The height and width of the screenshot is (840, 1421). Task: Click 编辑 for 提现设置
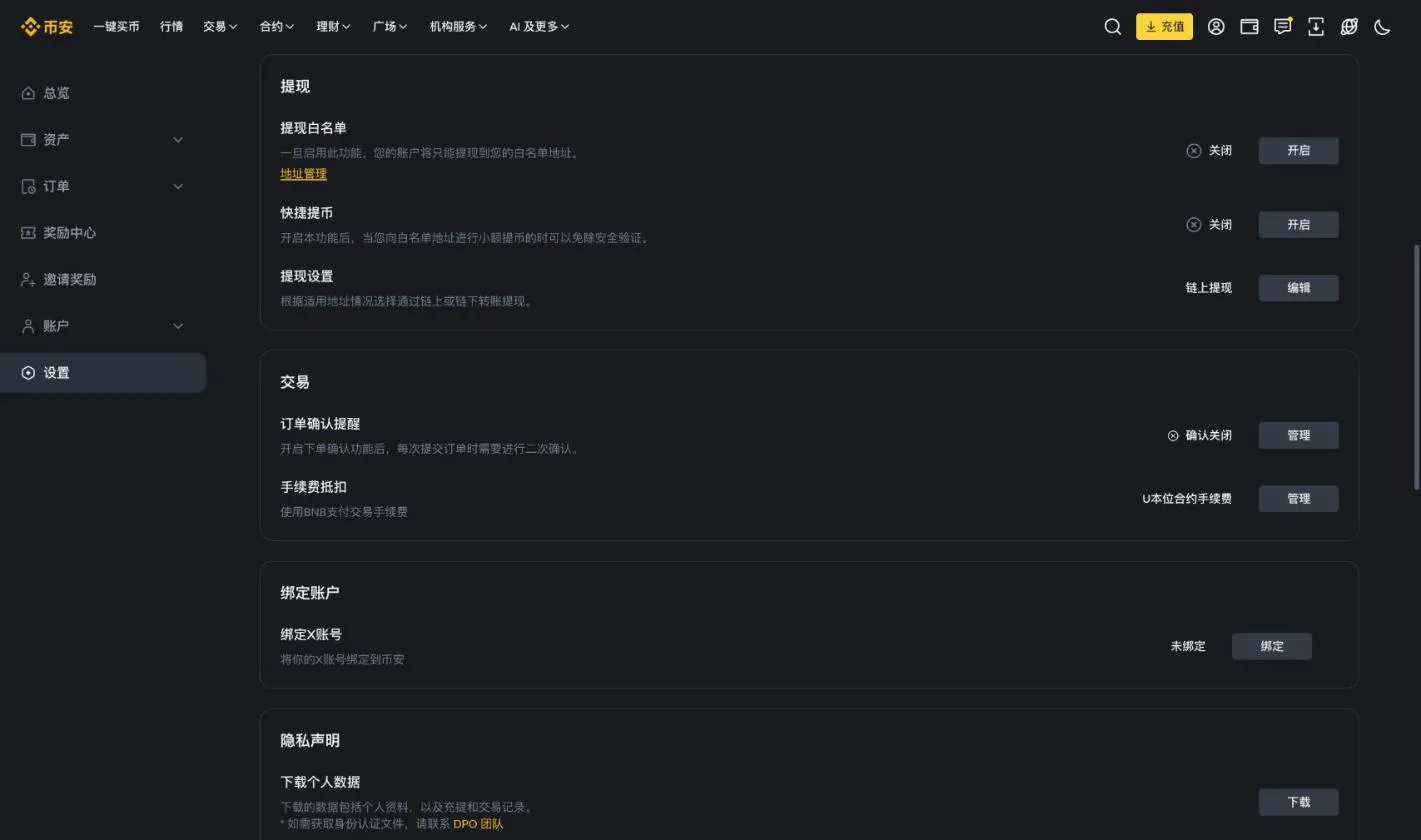1298,288
